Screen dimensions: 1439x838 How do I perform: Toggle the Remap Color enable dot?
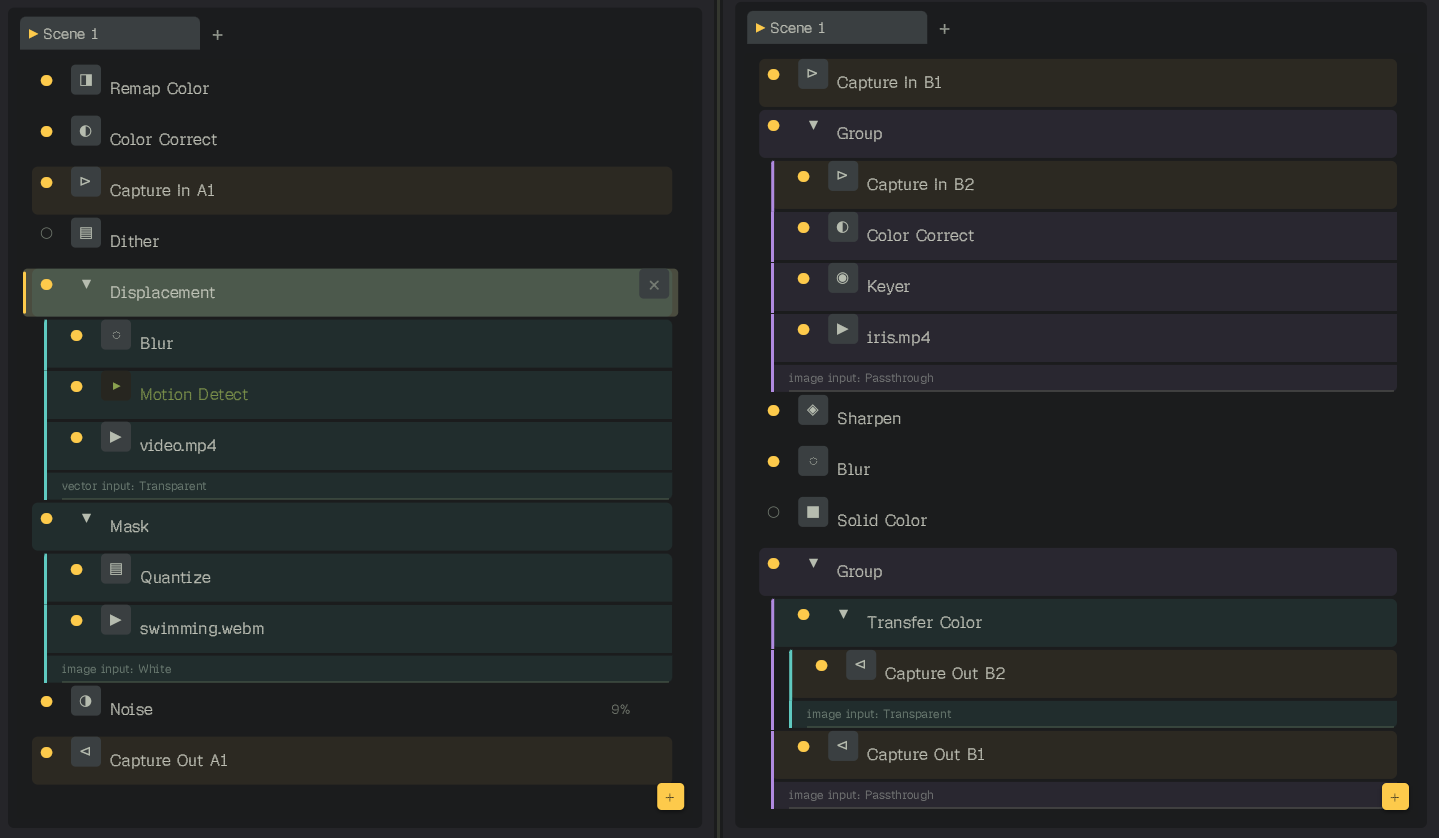click(x=46, y=80)
